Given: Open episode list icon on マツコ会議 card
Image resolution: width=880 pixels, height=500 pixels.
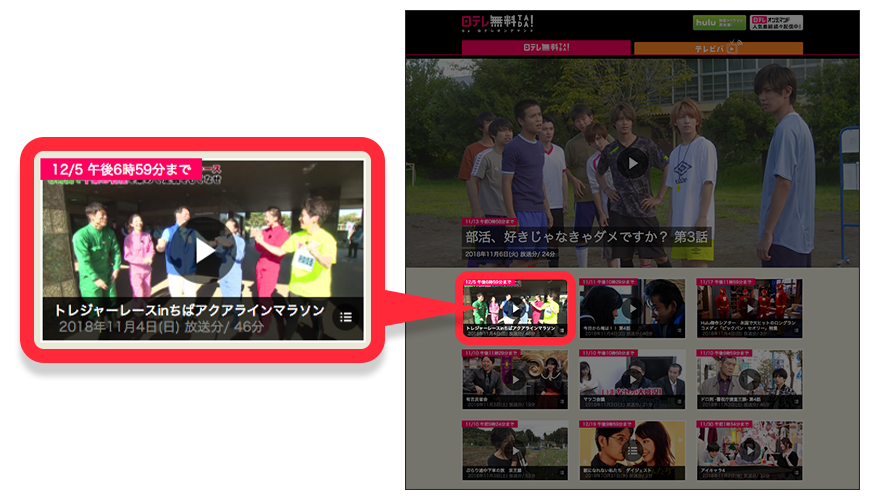Looking at the screenshot, I should pyautogui.click(x=679, y=402).
